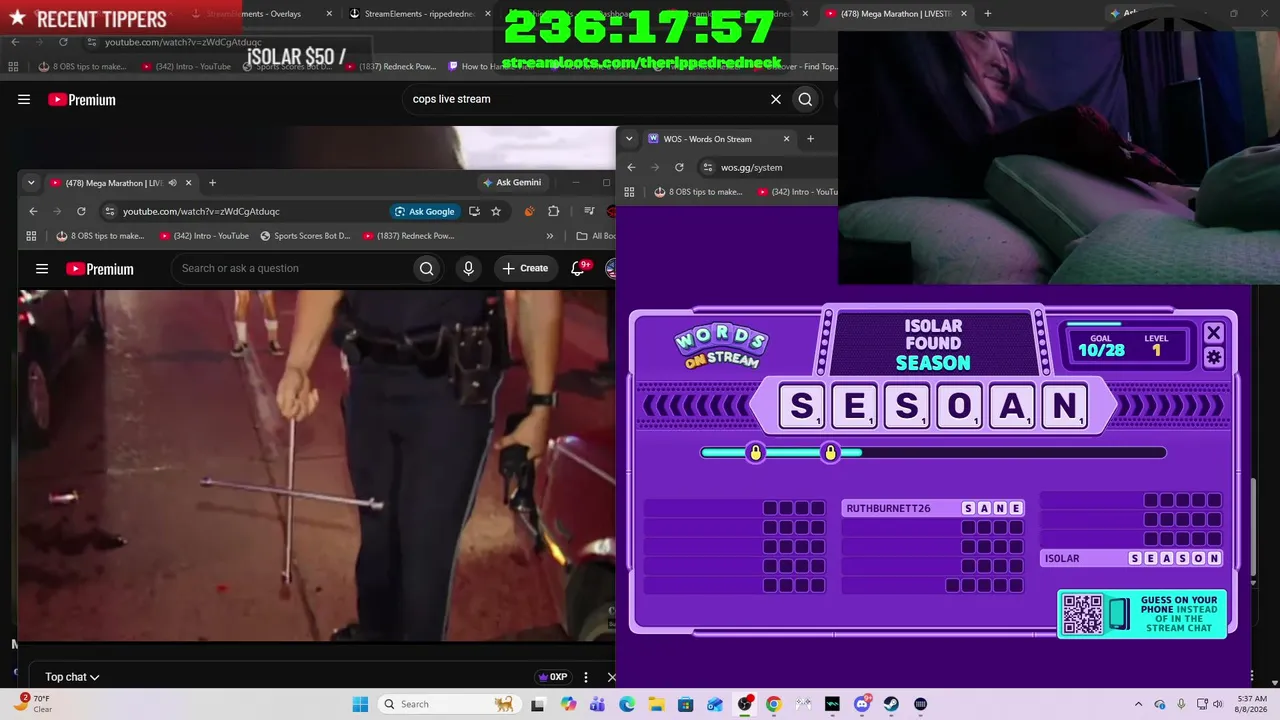Open '8 OBS tips to make...' bookmark in front window

click(x=100, y=236)
